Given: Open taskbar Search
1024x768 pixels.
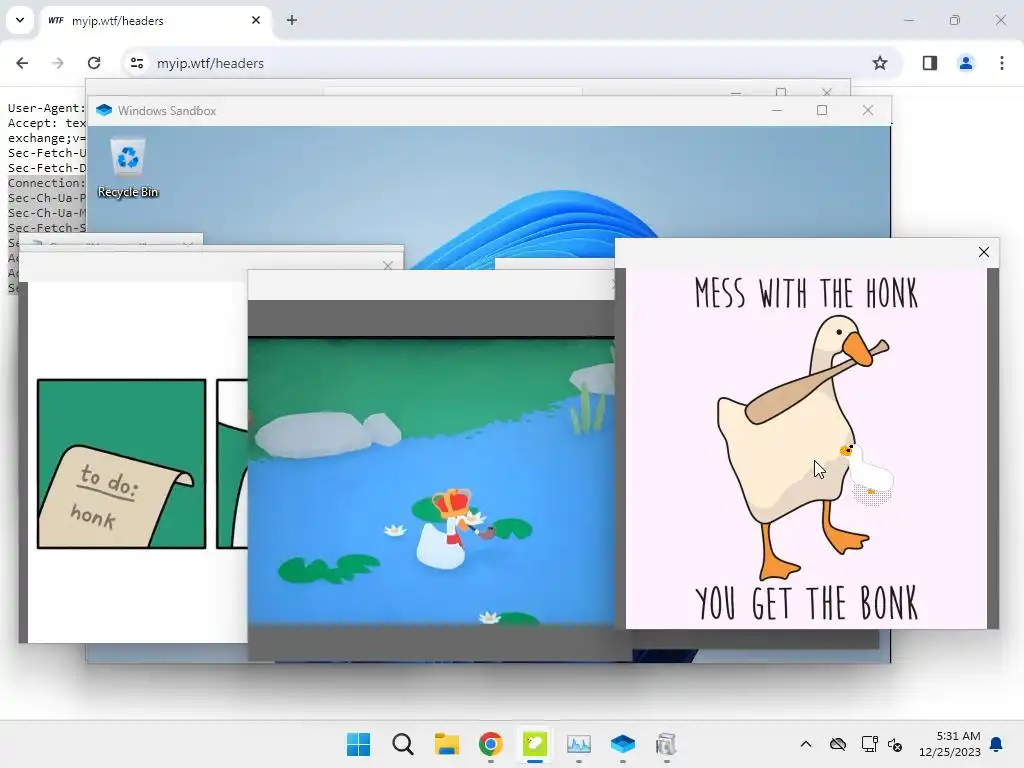Looking at the screenshot, I should (403, 744).
